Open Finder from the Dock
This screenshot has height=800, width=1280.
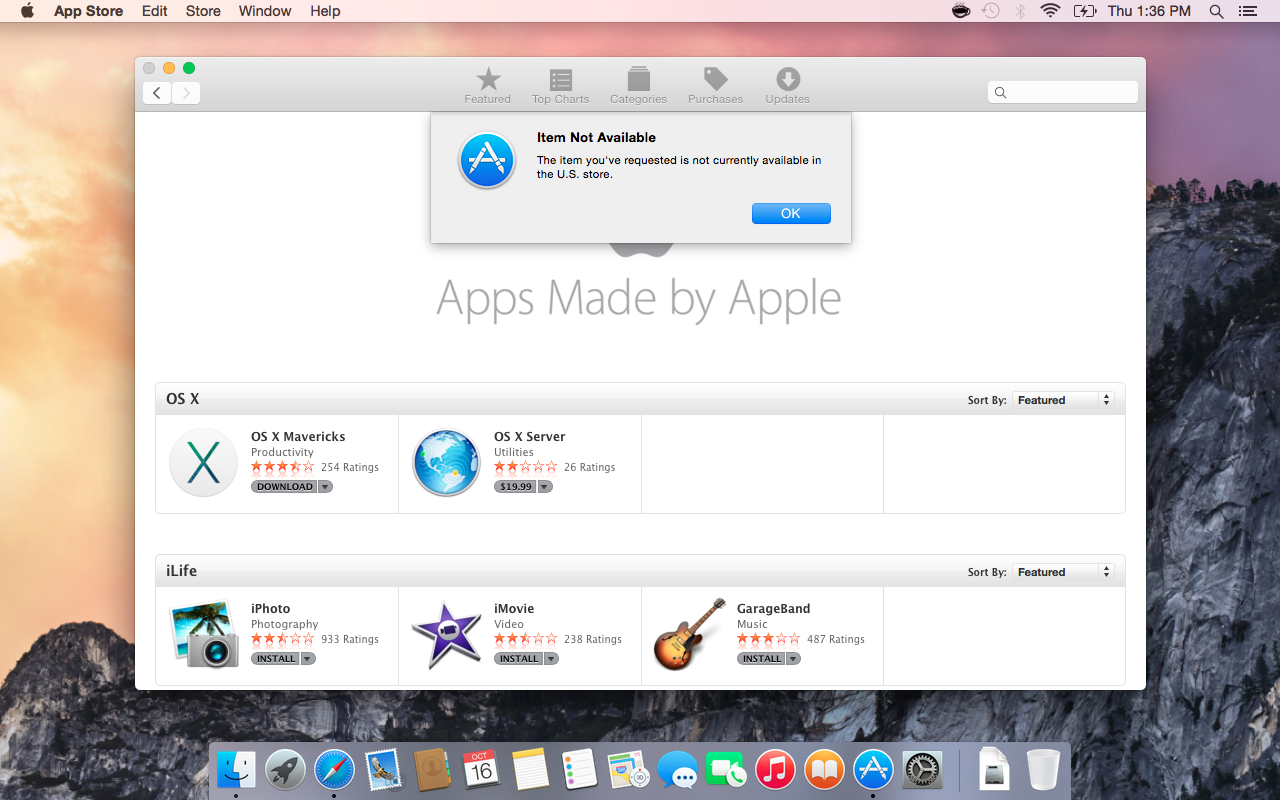tap(237, 769)
